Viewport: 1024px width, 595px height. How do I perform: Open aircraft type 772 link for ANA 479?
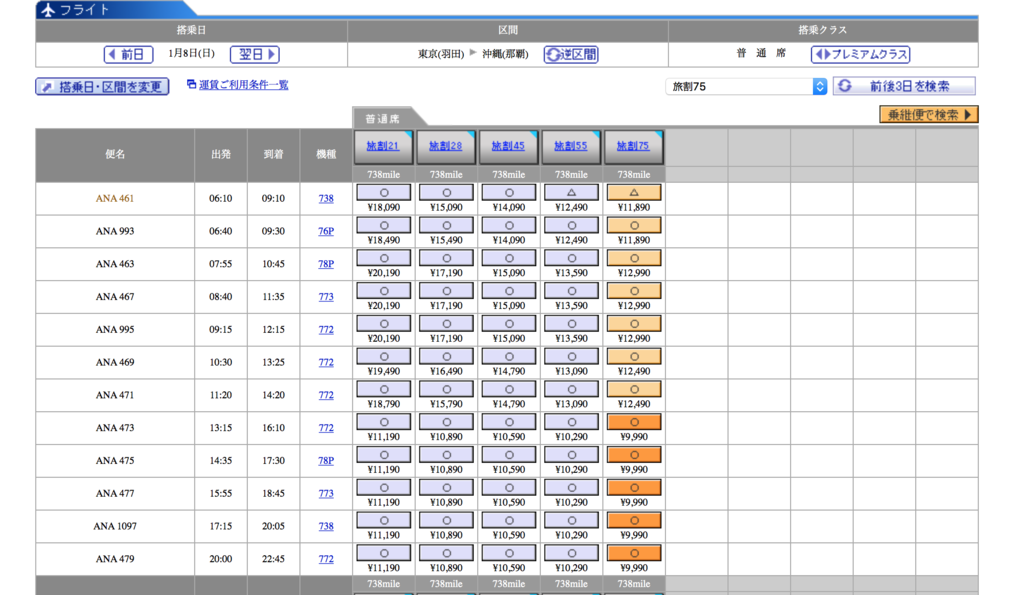[x=326, y=559]
